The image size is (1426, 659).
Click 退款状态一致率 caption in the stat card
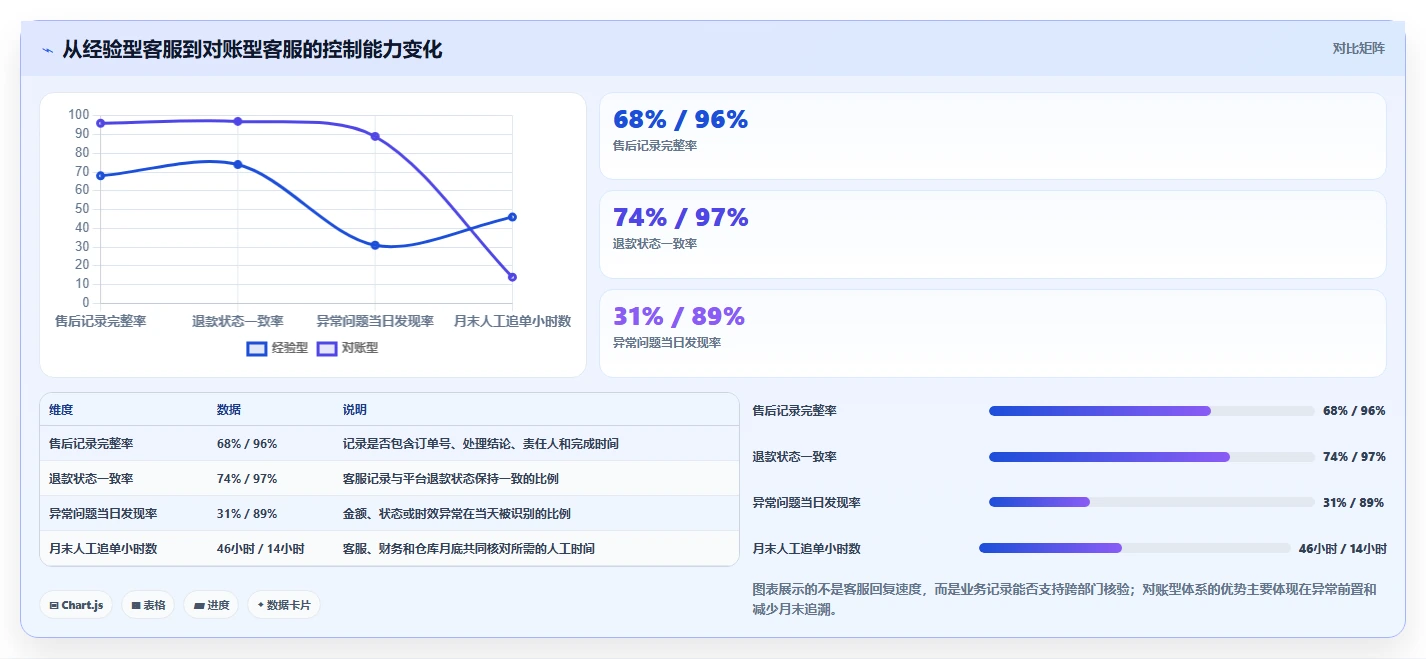(x=655, y=244)
